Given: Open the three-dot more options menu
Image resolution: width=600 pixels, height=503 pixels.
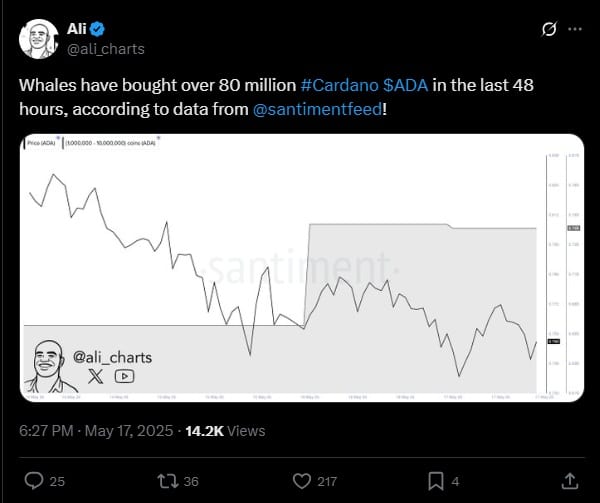Looking at the screenshot, I should click(575, 31).
